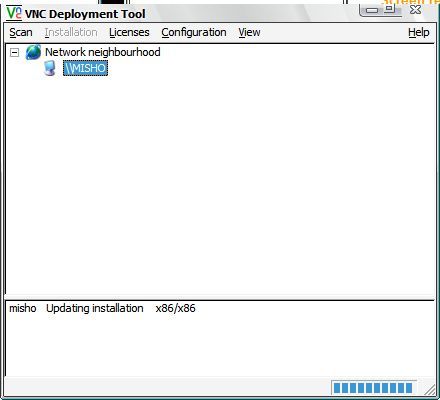Click the VNC Deployment Tool title text
The width and height of the screenshot is (440, 400).
tap(85, 14)
